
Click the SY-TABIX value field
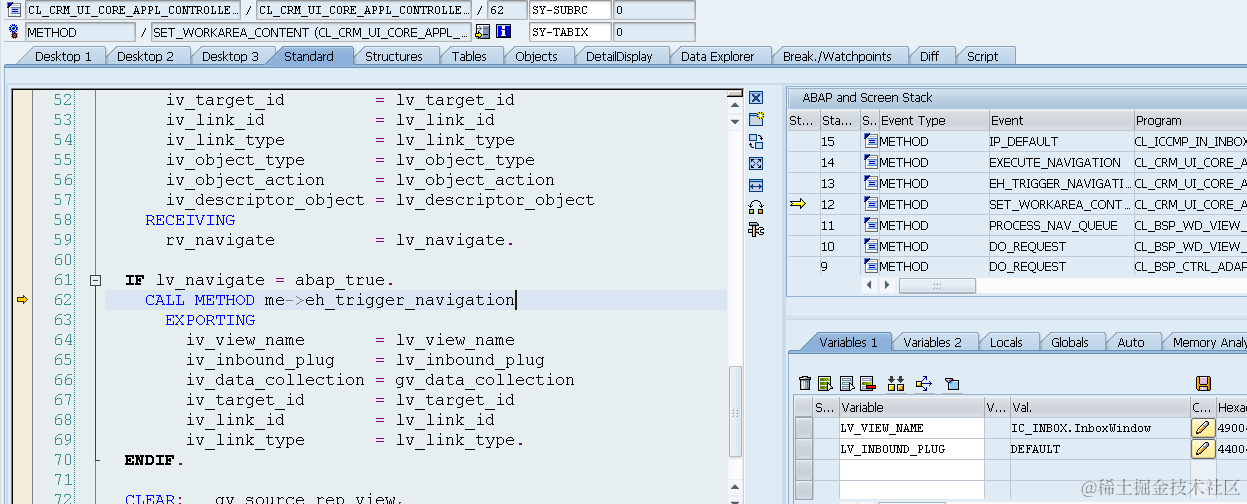pos(654,32)
